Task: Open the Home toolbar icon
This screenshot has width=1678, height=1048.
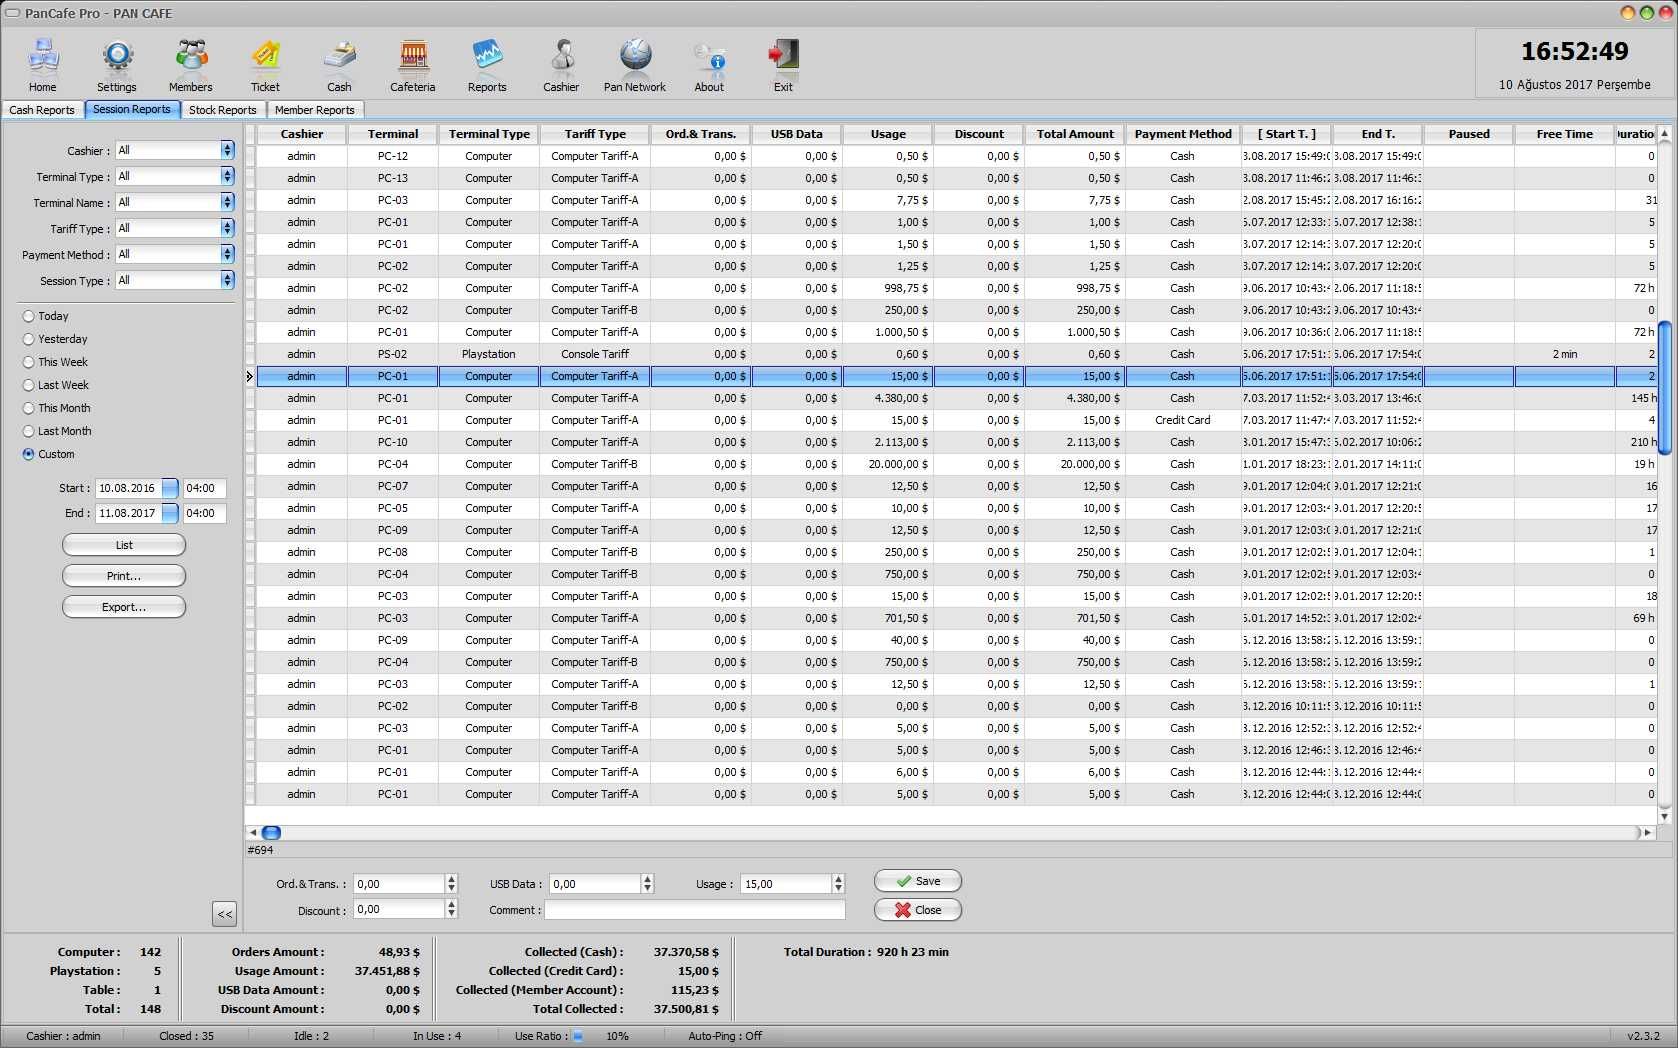Action: [x=42, y=66]
